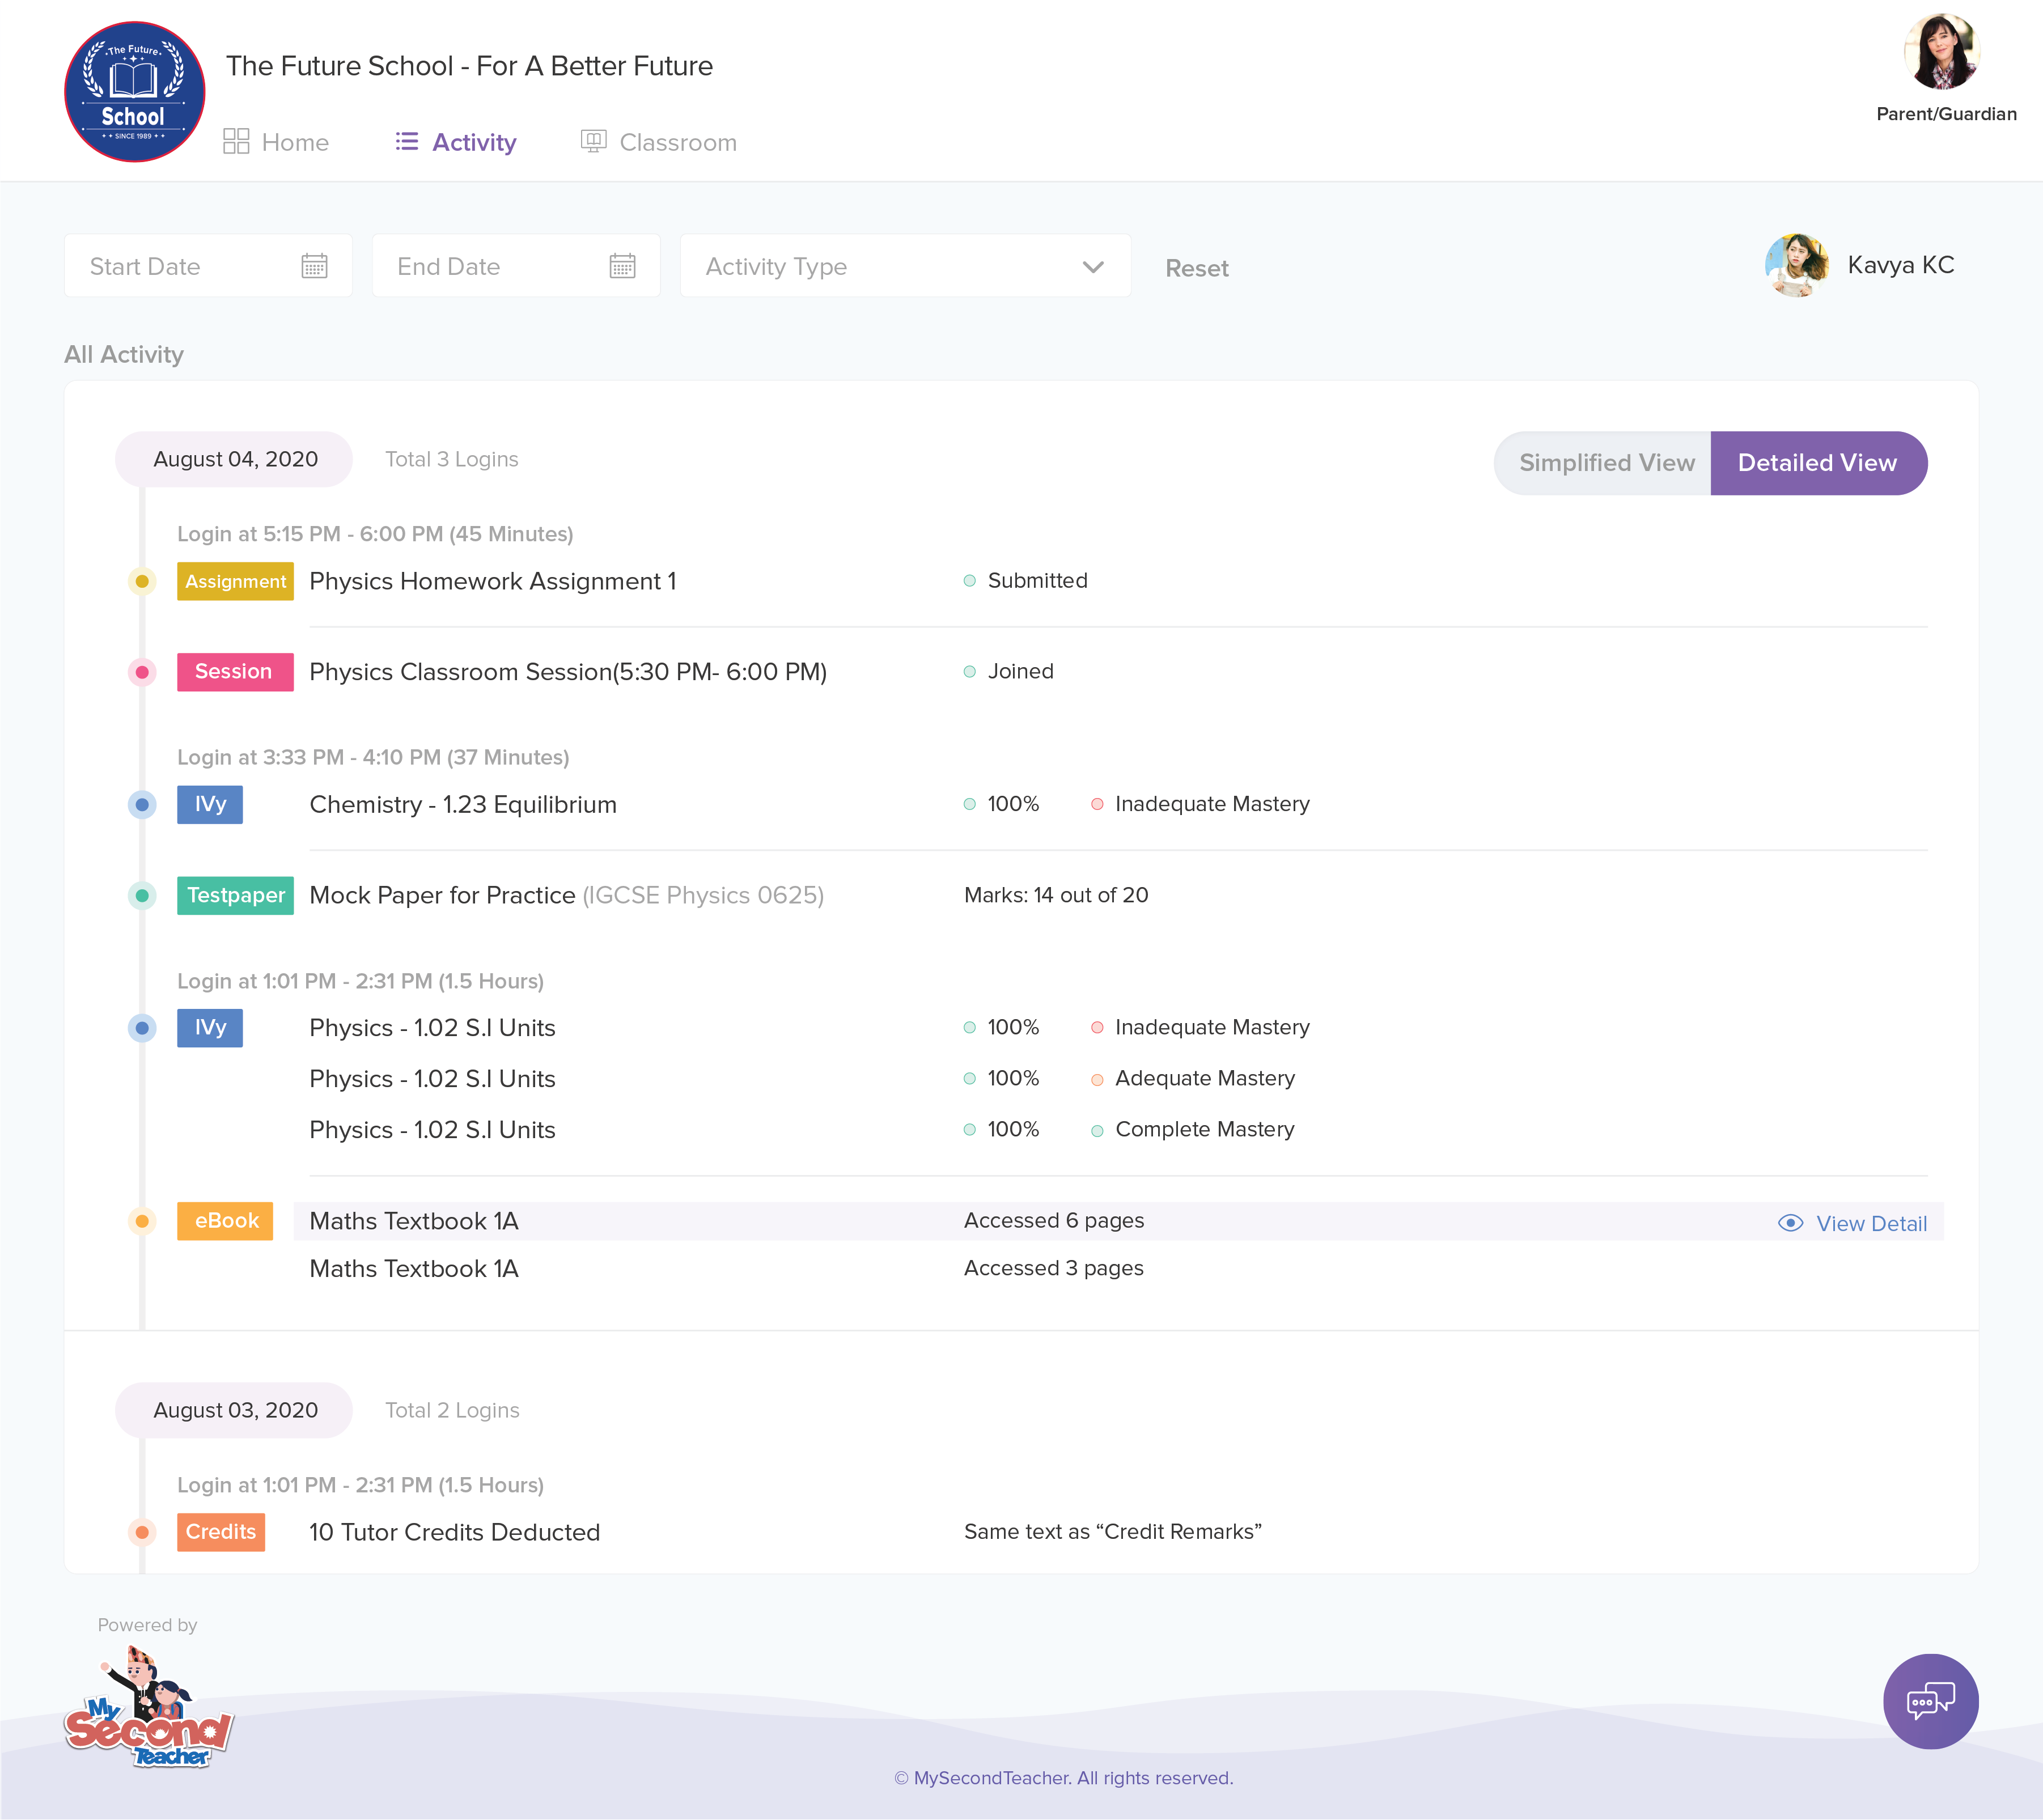
Task: Open Physics Homework Assignment 1
Action: pos(493,581)
